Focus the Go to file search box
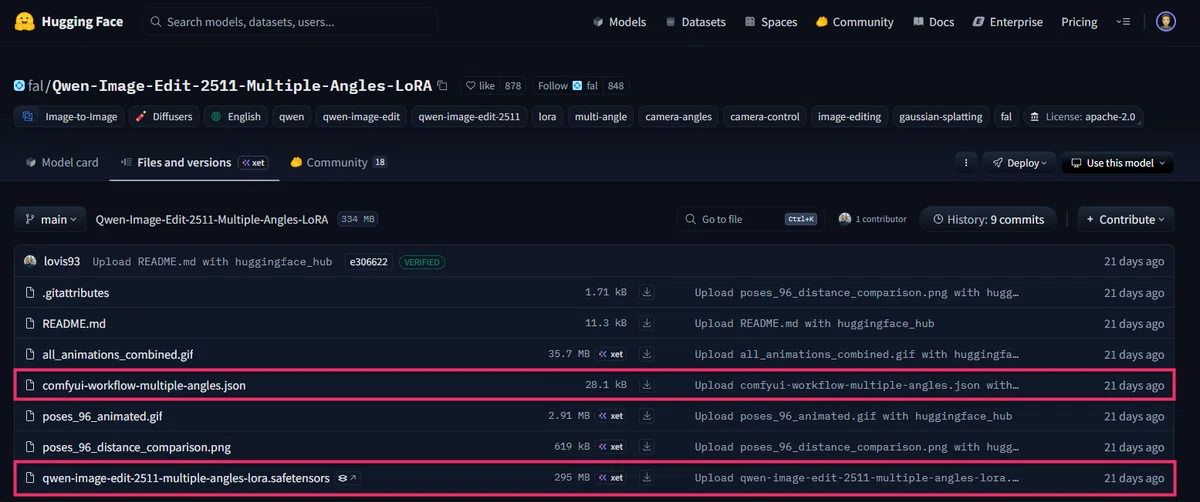The width and height of the screenshot is (1200, 502). tap(750, 219)
